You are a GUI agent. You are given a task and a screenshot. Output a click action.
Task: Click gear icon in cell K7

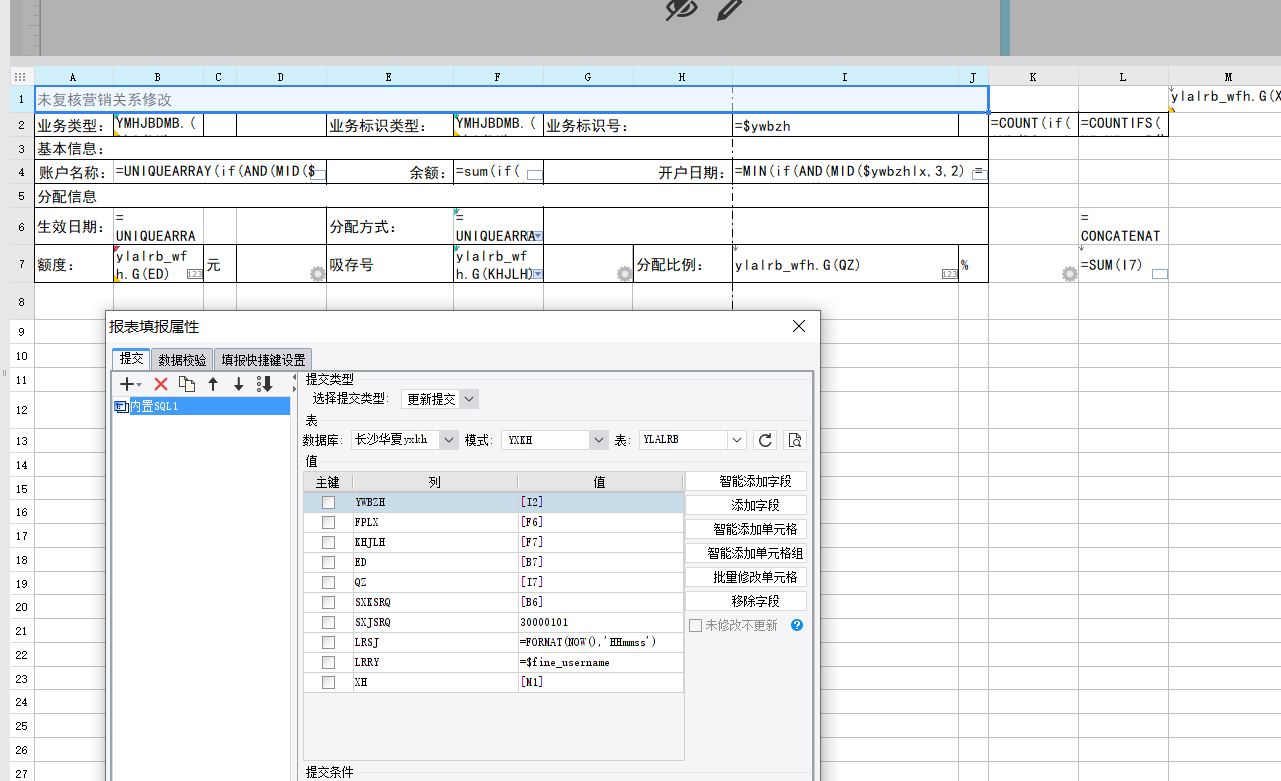pos(1070,274)
